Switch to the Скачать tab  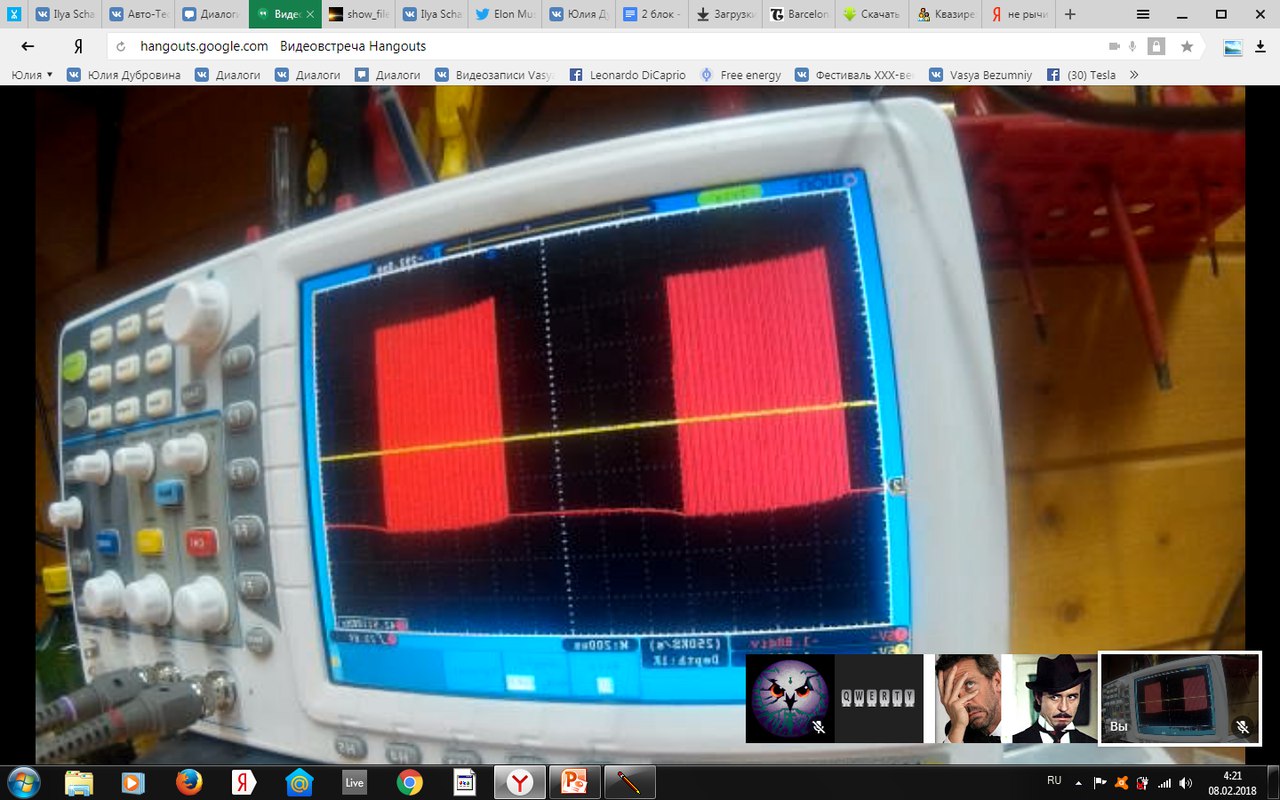pos(872,14)
